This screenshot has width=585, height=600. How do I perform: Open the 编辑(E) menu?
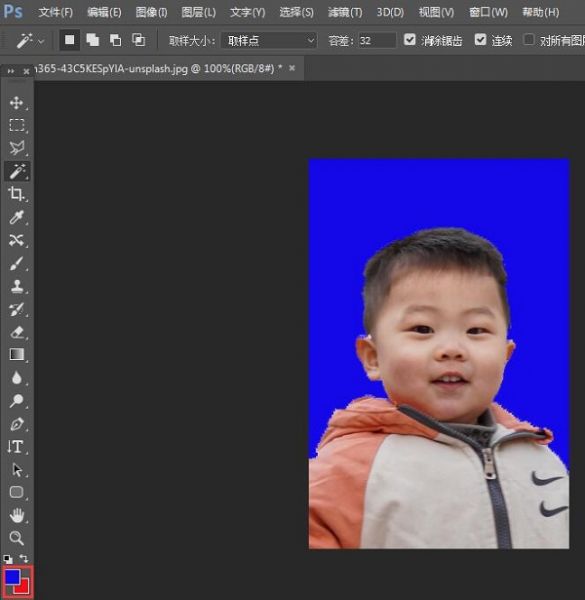104,13
